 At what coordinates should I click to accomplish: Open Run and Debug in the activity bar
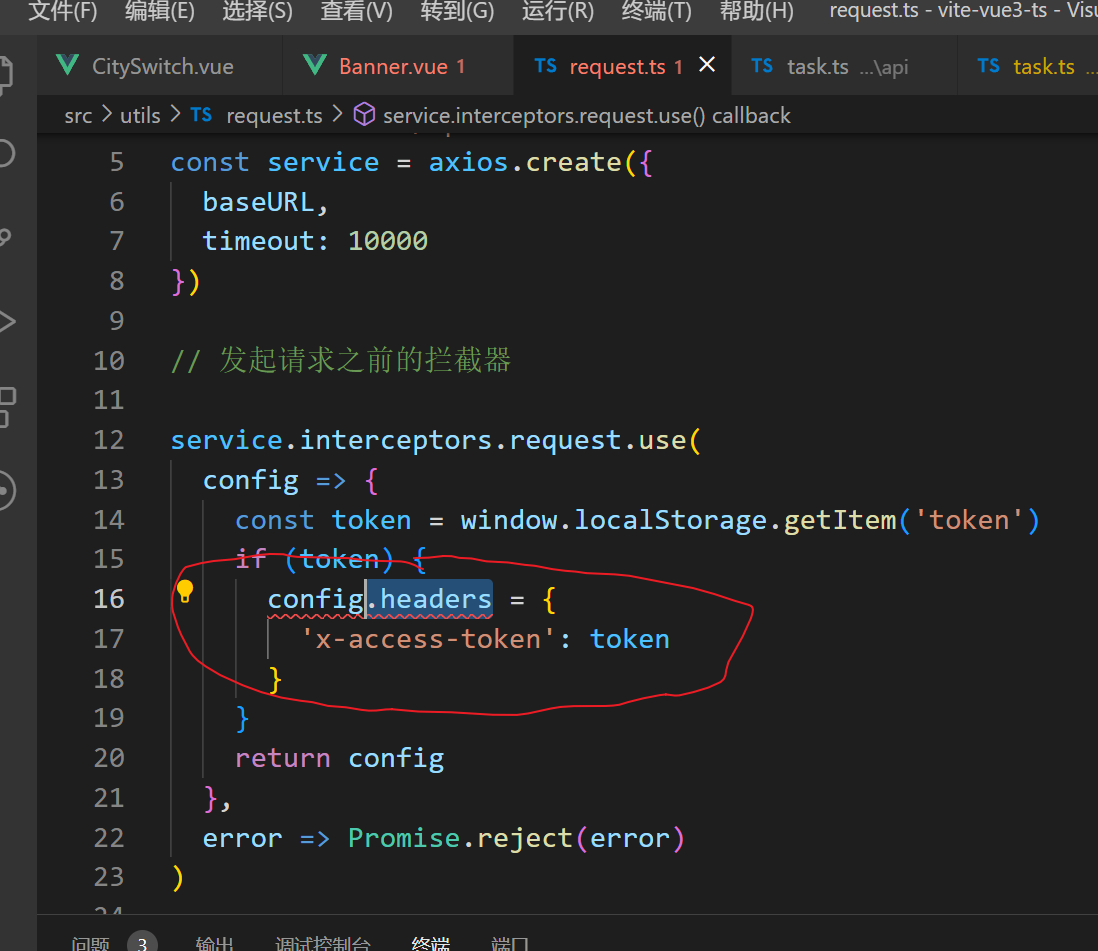click(x=6, y=321)
